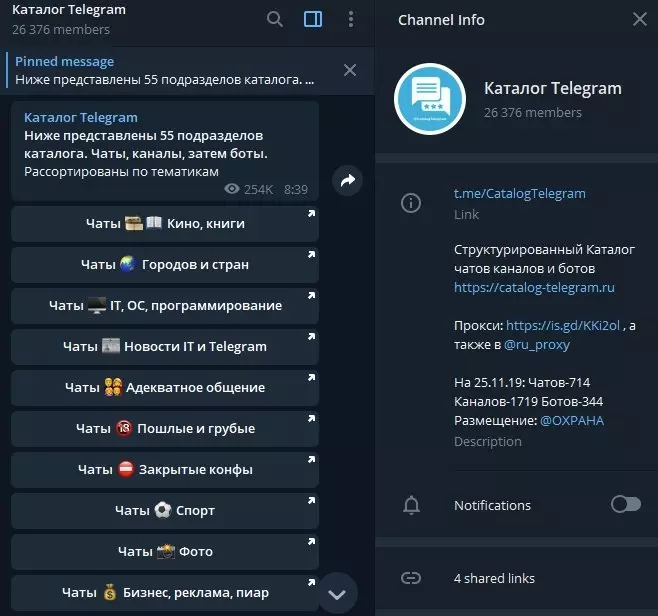Open the is.gd/KKi2ol proxy link
Image resolution: width=658 pixels, height=616 pixels.
tap(563, 326)
